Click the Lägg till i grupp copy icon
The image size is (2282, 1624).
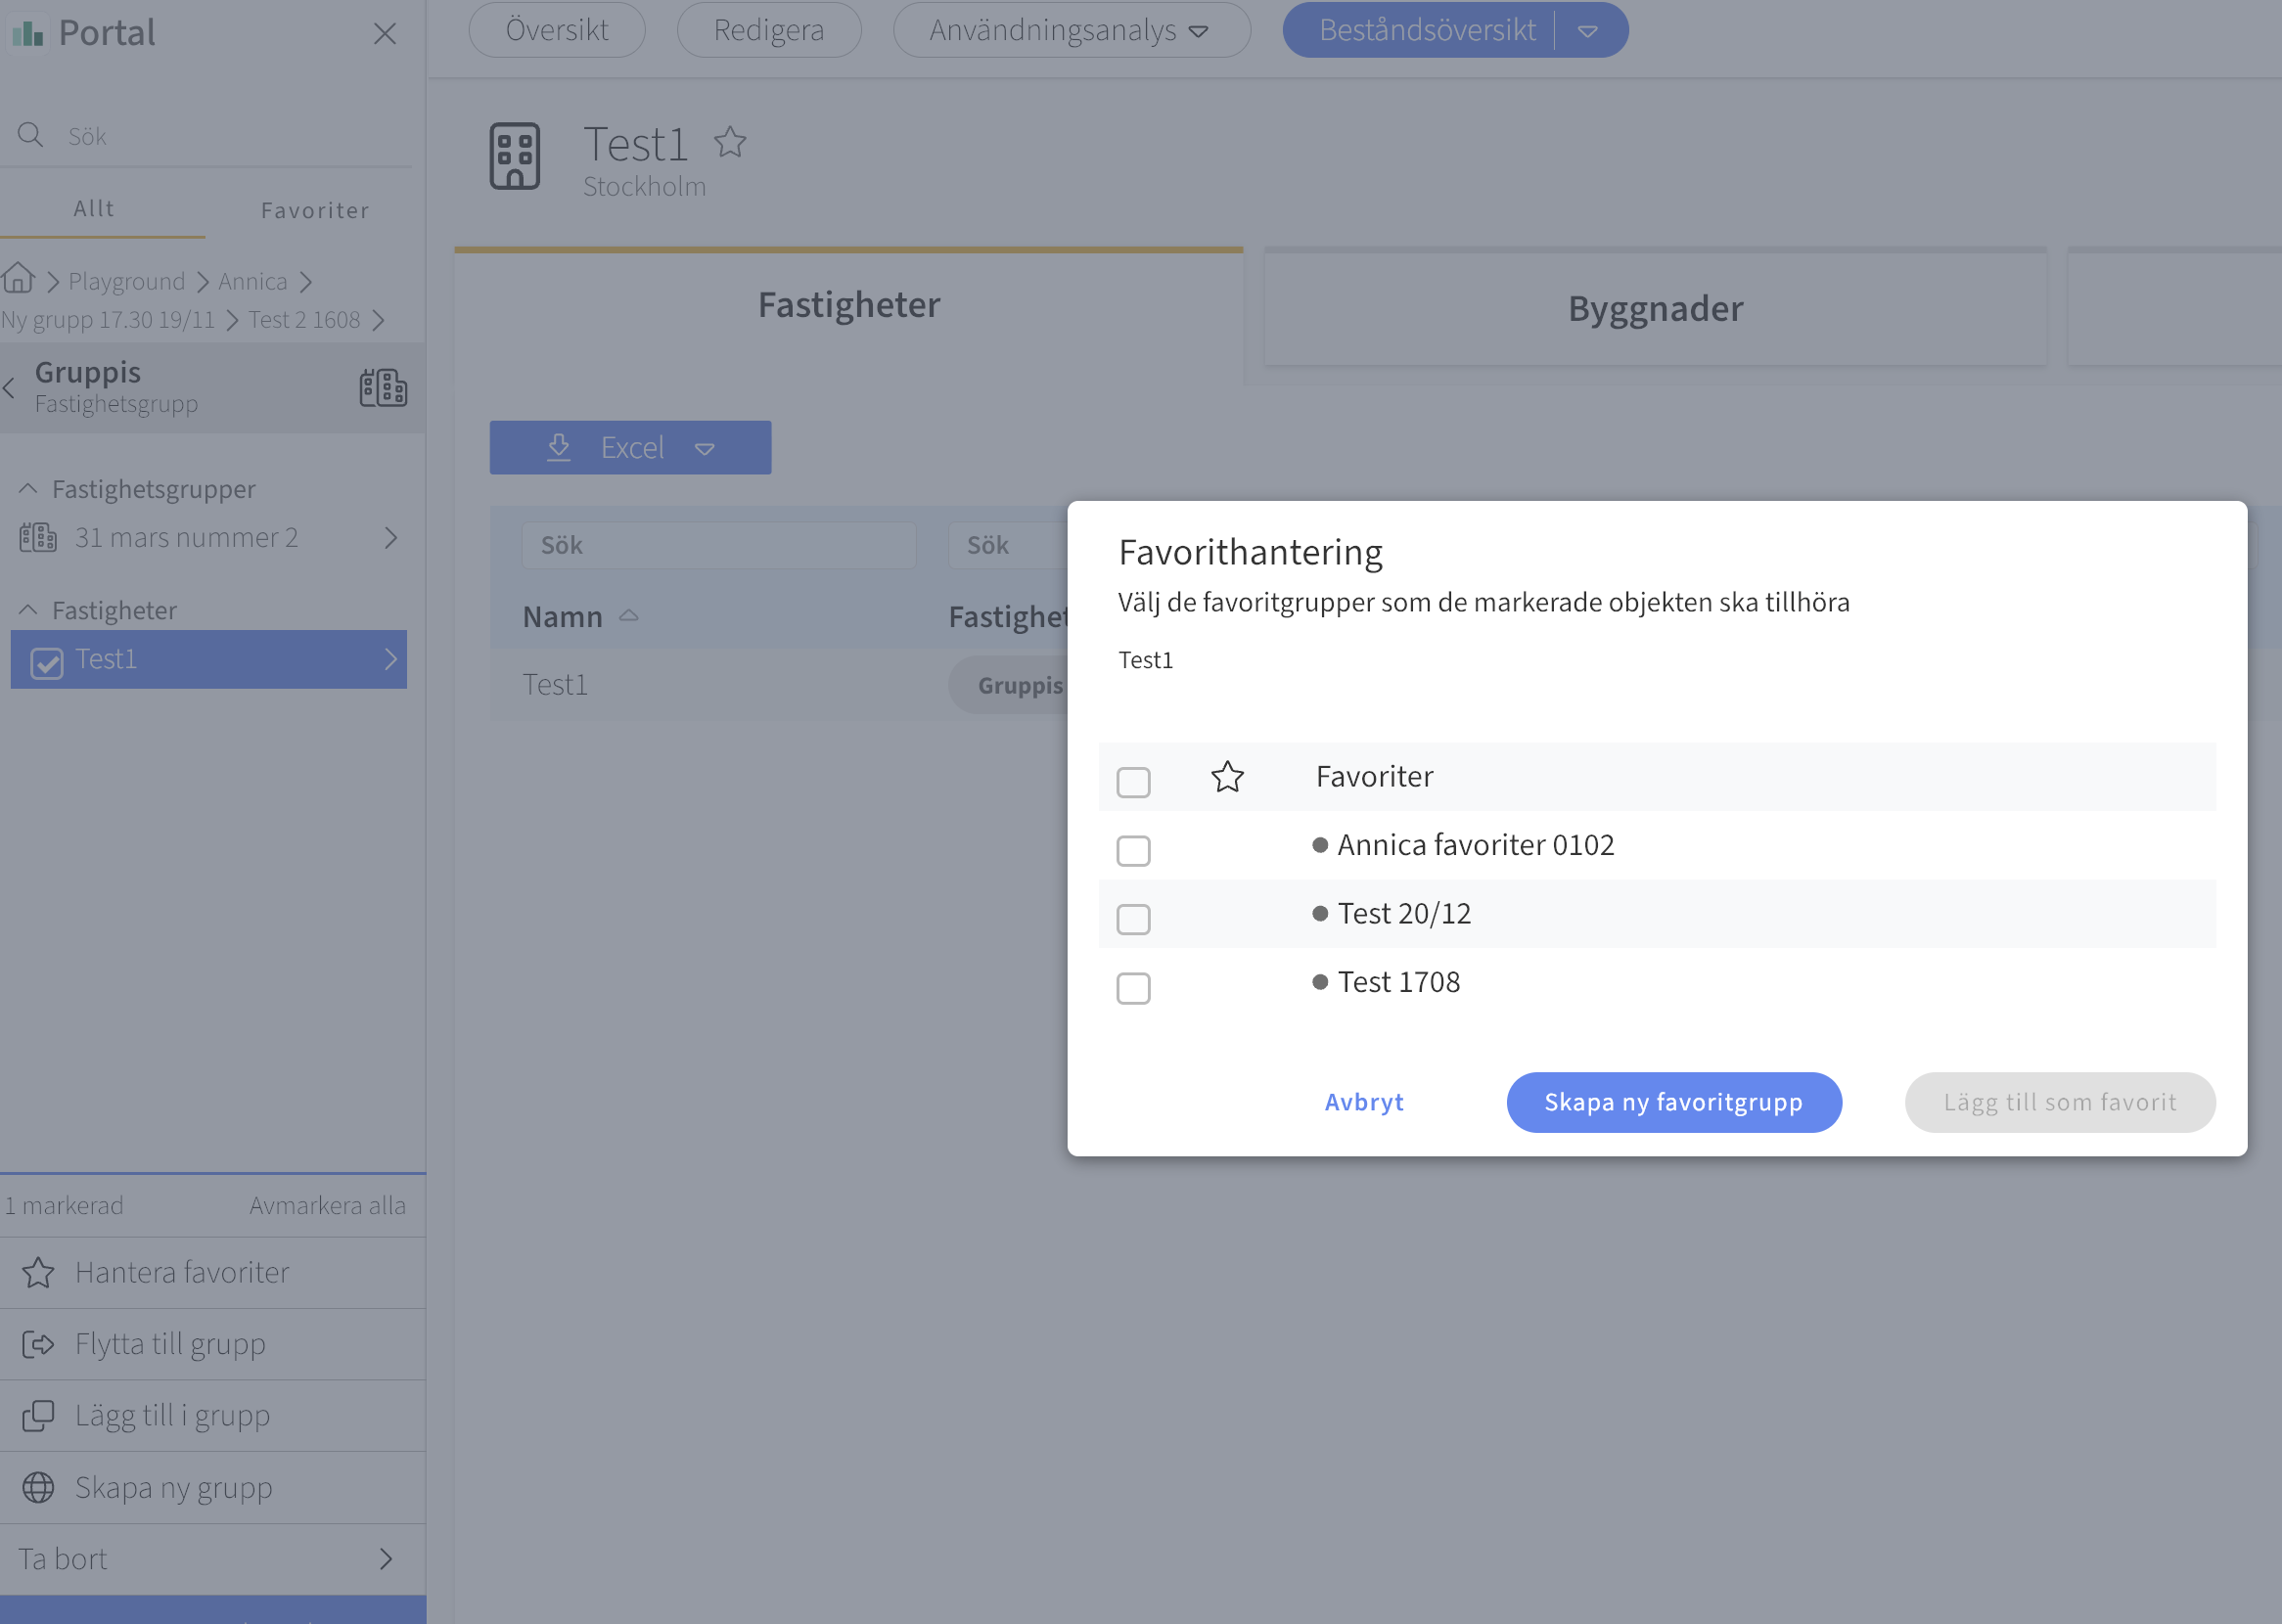point(38,1416)
